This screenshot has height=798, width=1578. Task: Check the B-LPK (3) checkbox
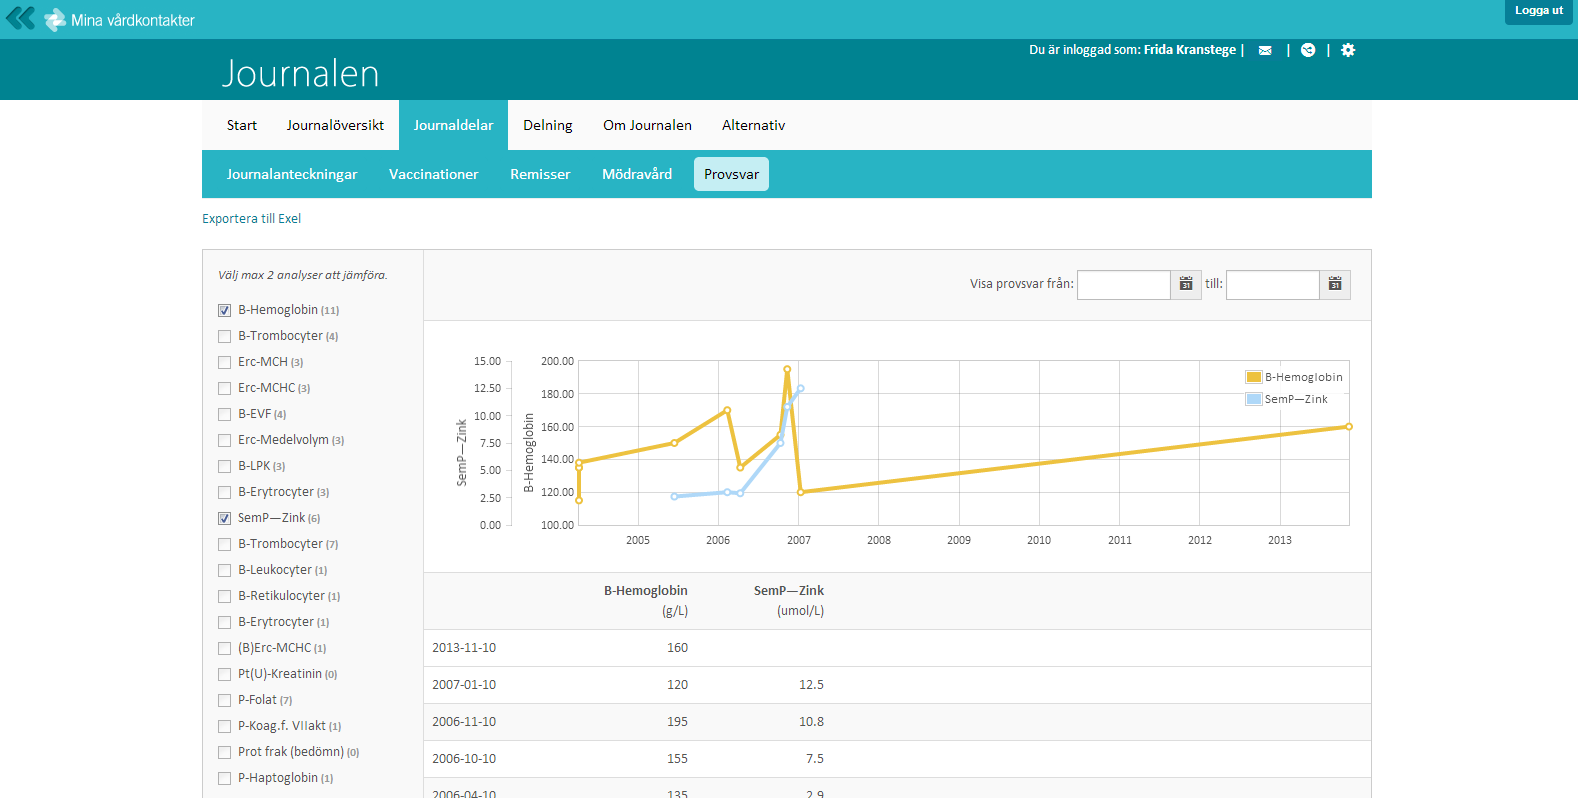(x=224, y=466)
